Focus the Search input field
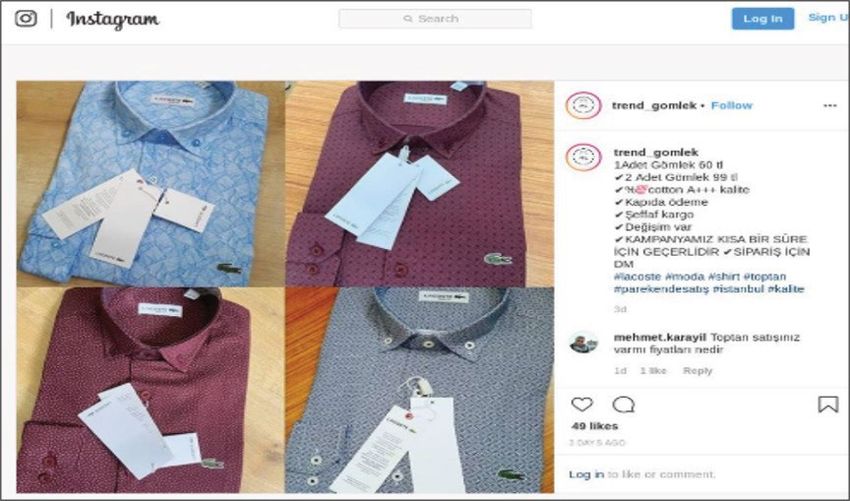 coord(435,18)
